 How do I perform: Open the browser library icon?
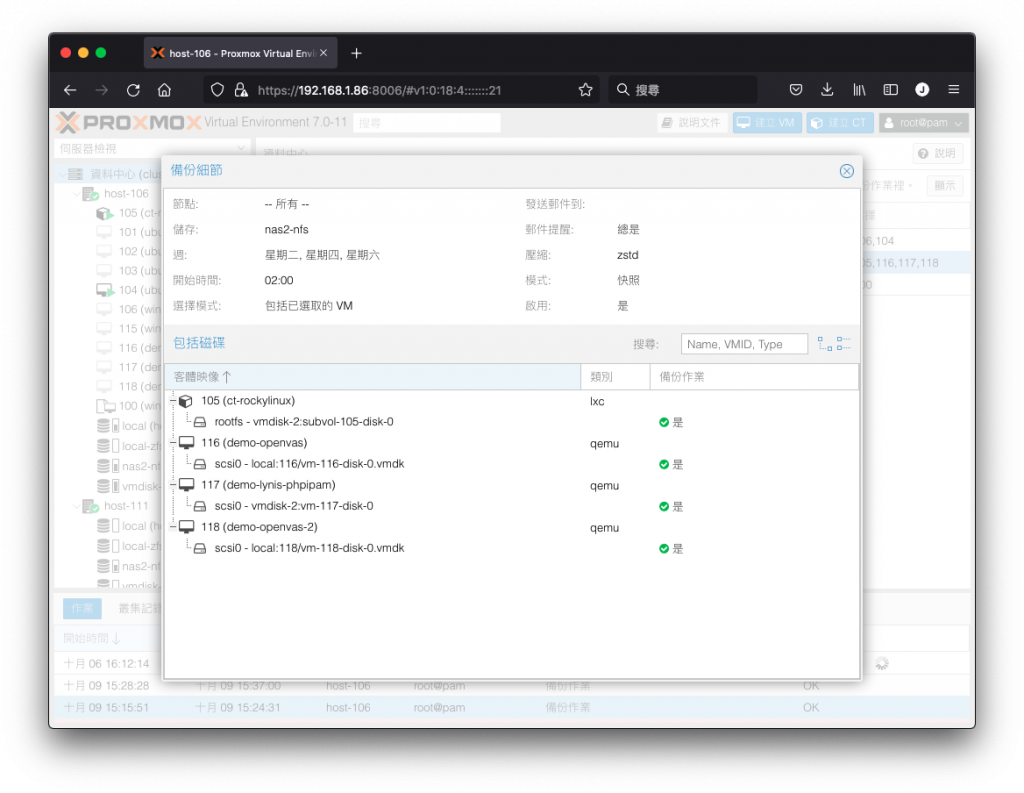(x=859, y=89)
